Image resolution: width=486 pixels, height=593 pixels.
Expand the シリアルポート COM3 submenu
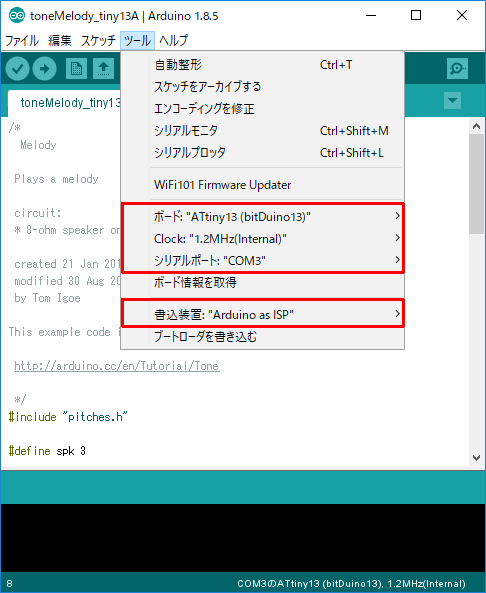pyautogui.click(x=262, y=261)
